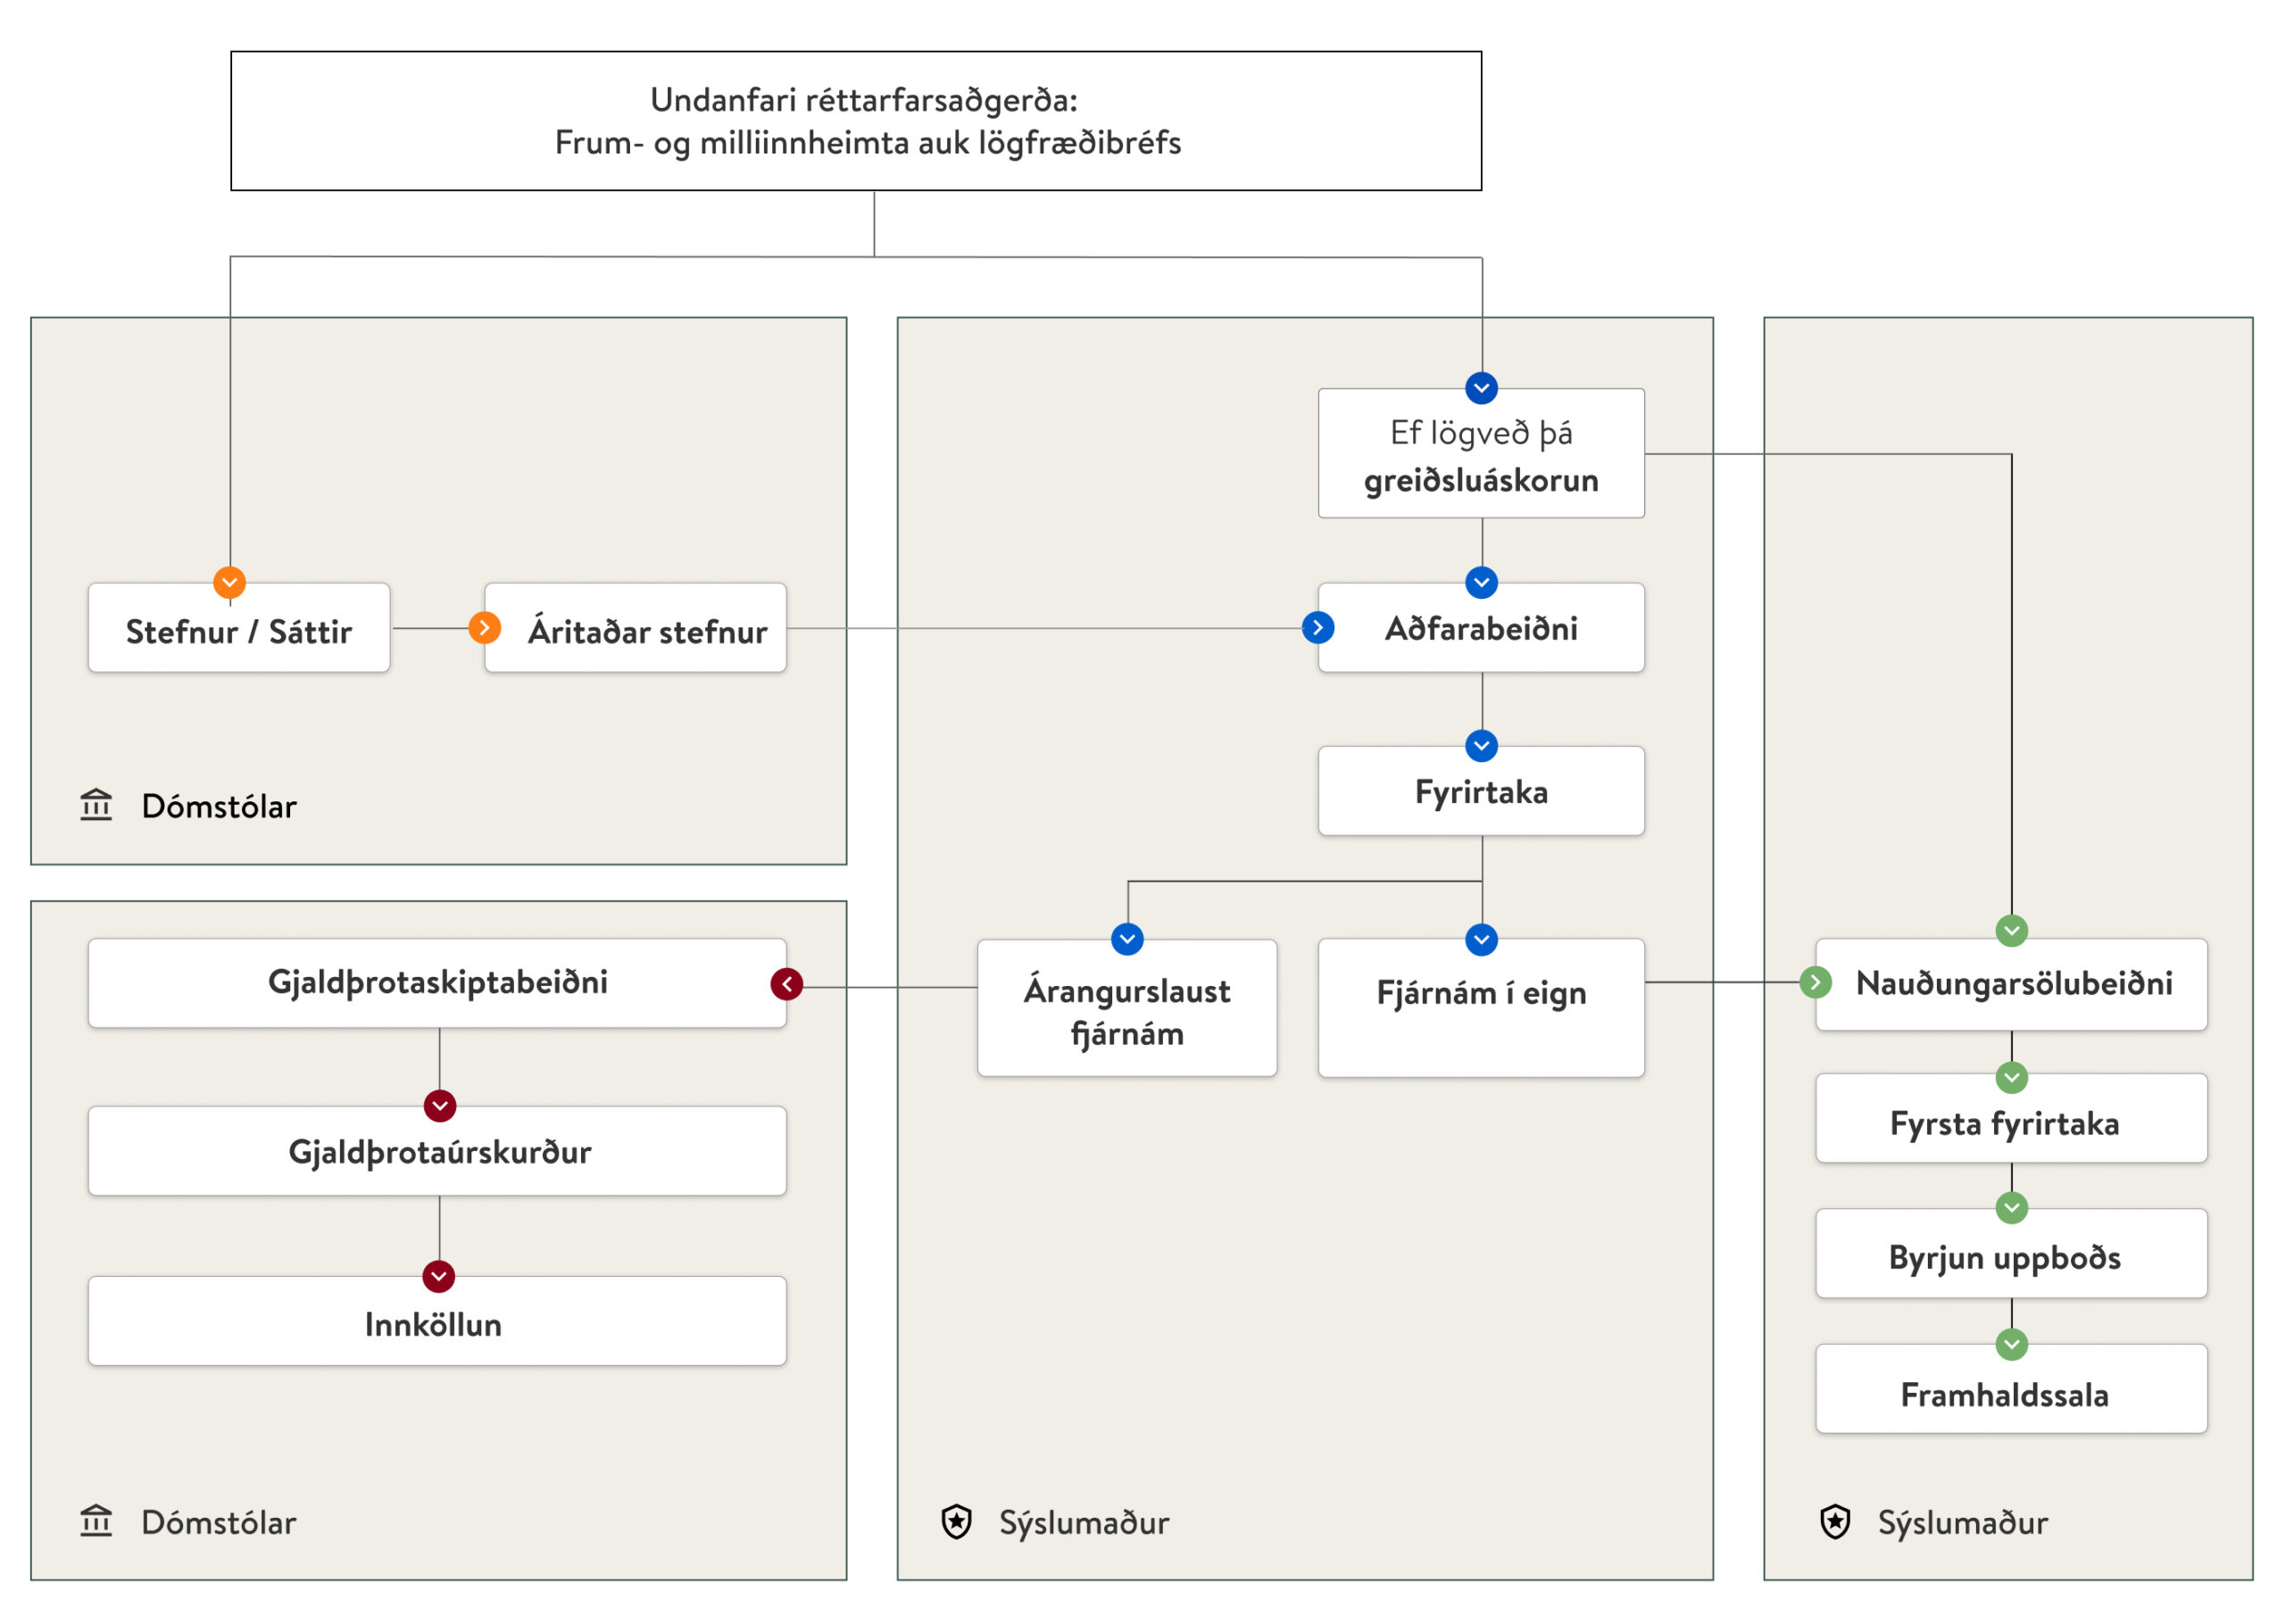Click blue chevron above Árangurslaust fjárnám
The height and width of the screenshot is (1624, 2285).
coord(1127,939)
